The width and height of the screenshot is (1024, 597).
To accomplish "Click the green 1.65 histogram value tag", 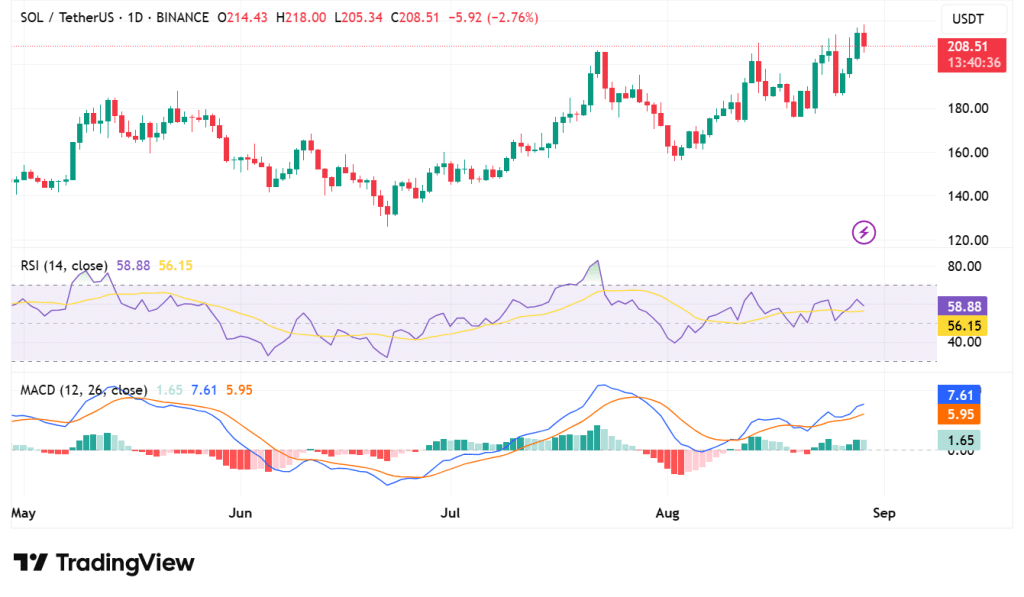I will pyautogui.click(x=963, y=440).
